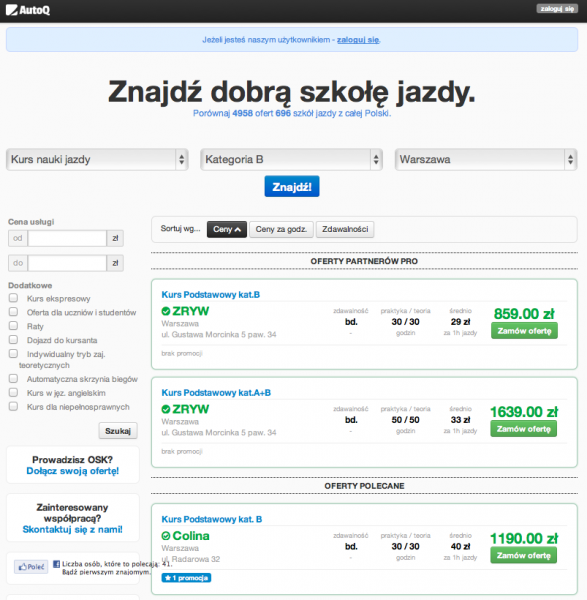Click the AutoQ logo in header
Viewport: 587px width, 600px height.
(28, 10)
